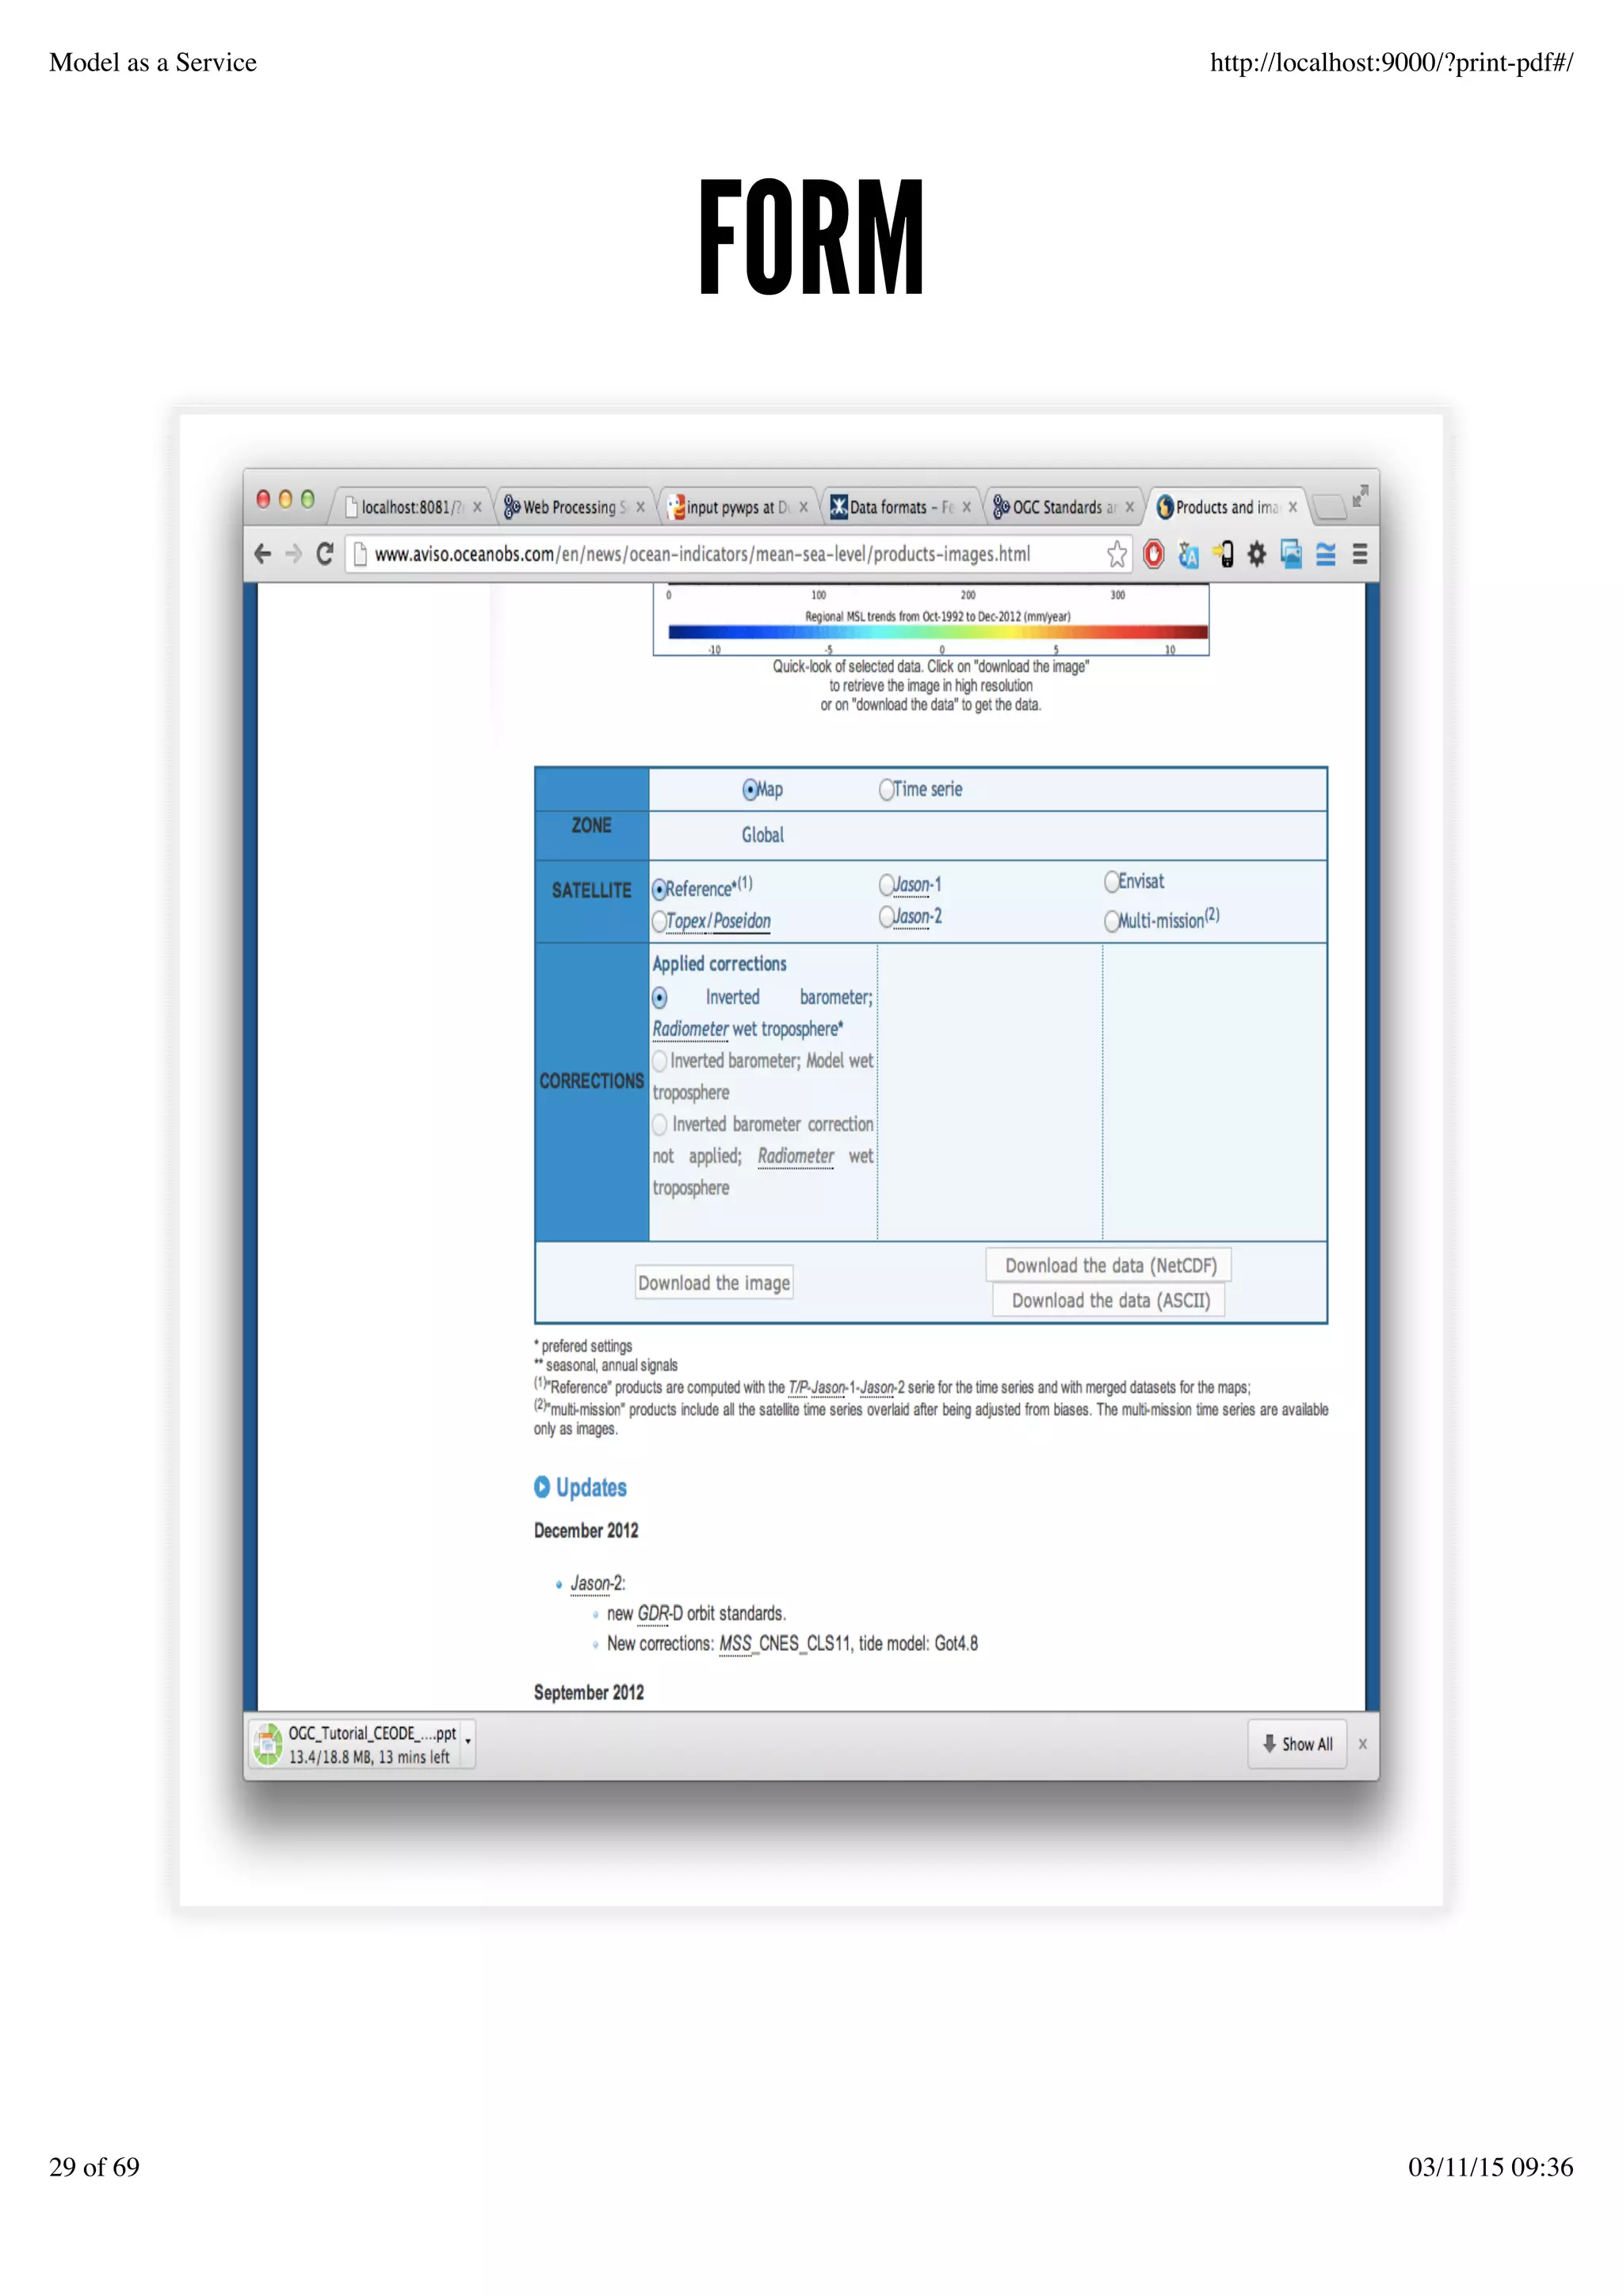Screen dimensions: 1623x2296
Task: Click Show All downloads button
Action: [x=1298, y=1744]
